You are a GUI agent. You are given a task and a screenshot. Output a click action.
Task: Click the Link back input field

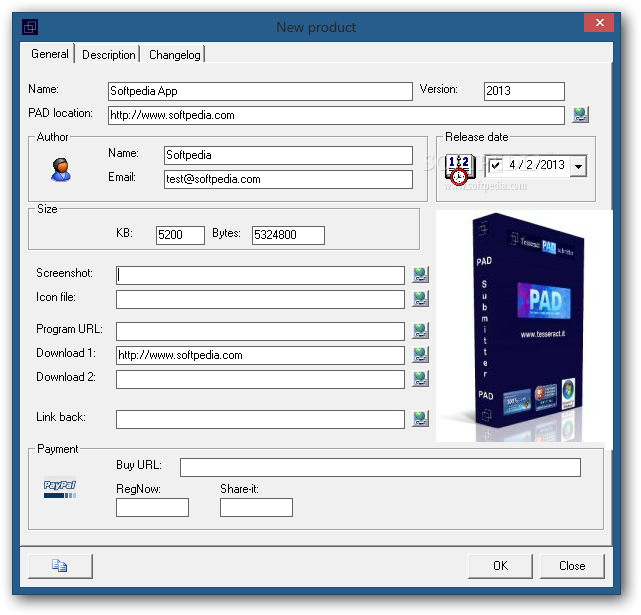point(260,420)
